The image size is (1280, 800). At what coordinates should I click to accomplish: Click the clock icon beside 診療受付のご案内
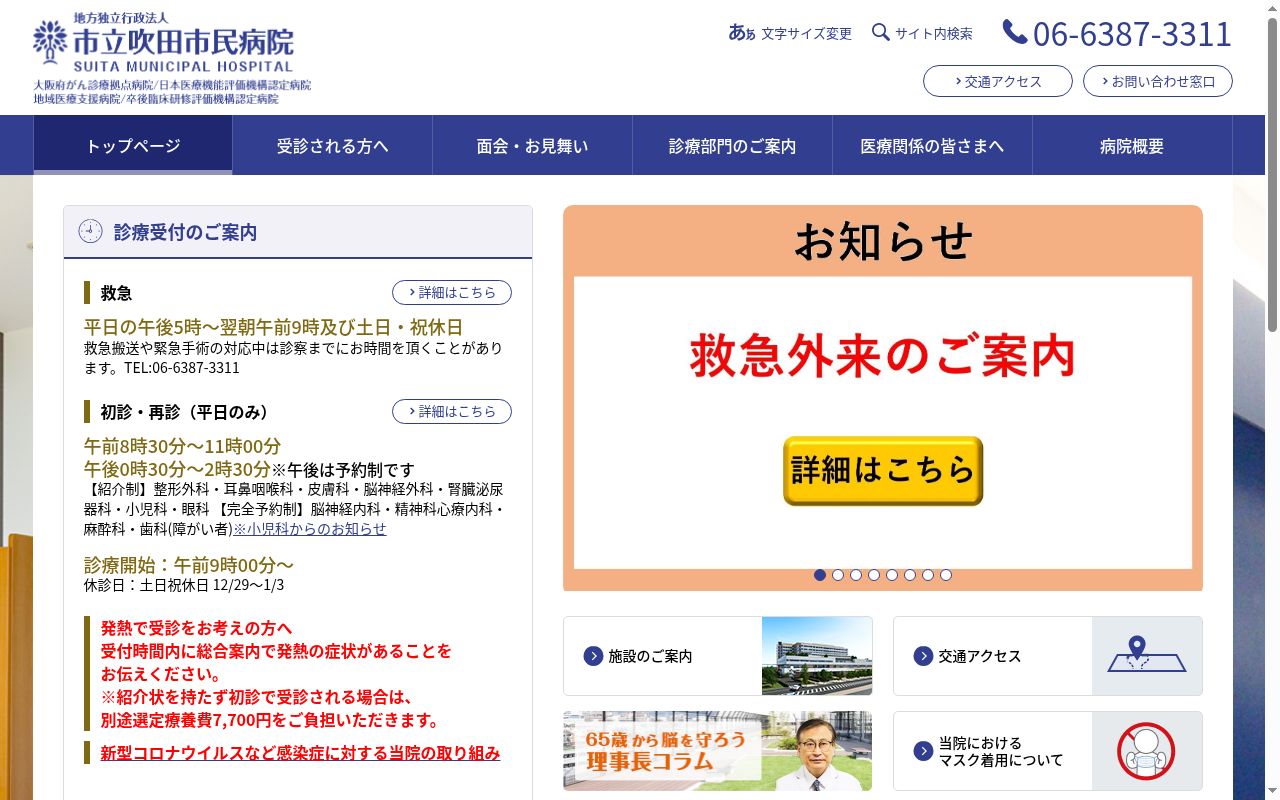point(90,232)
